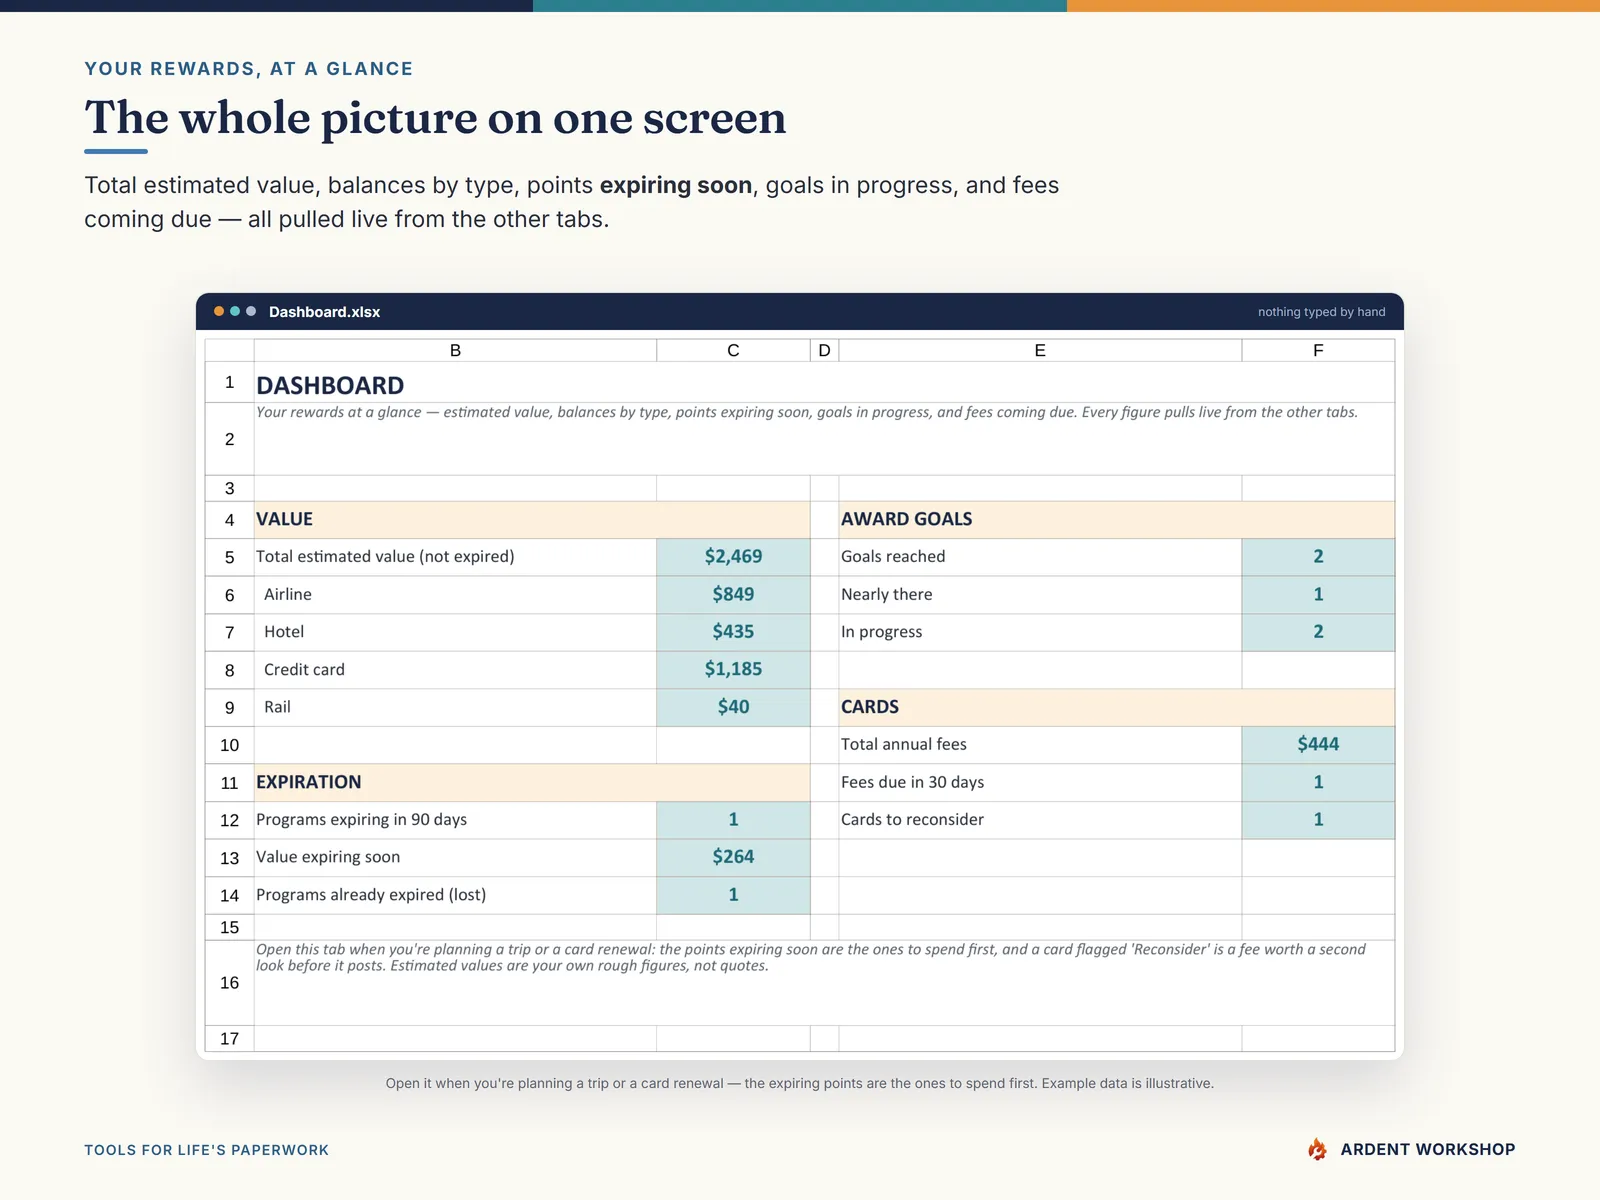1600x1200 pixels.
Task: Click 'TOOLS FOR LIFE'S PAPERWORK' footer text
Action: tap(206, 1150)
